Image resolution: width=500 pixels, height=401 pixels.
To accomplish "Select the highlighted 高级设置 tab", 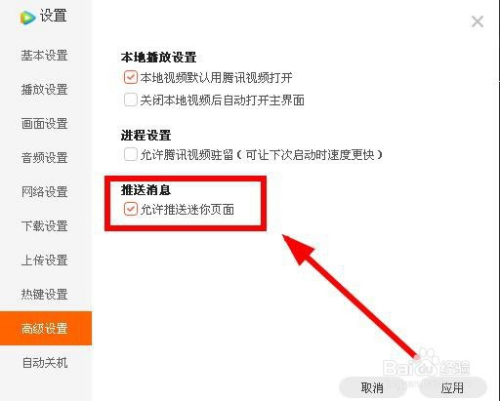I will [46, 328].
